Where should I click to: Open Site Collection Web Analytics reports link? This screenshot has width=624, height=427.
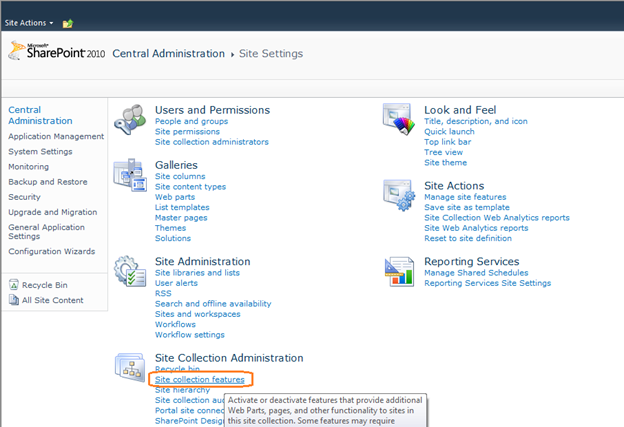pos(497,217)
